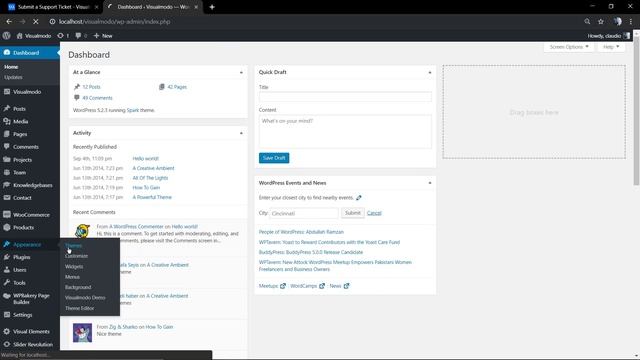
Task: Click the updates counter icon in admin bar
Action: click(x=60, y=36)
